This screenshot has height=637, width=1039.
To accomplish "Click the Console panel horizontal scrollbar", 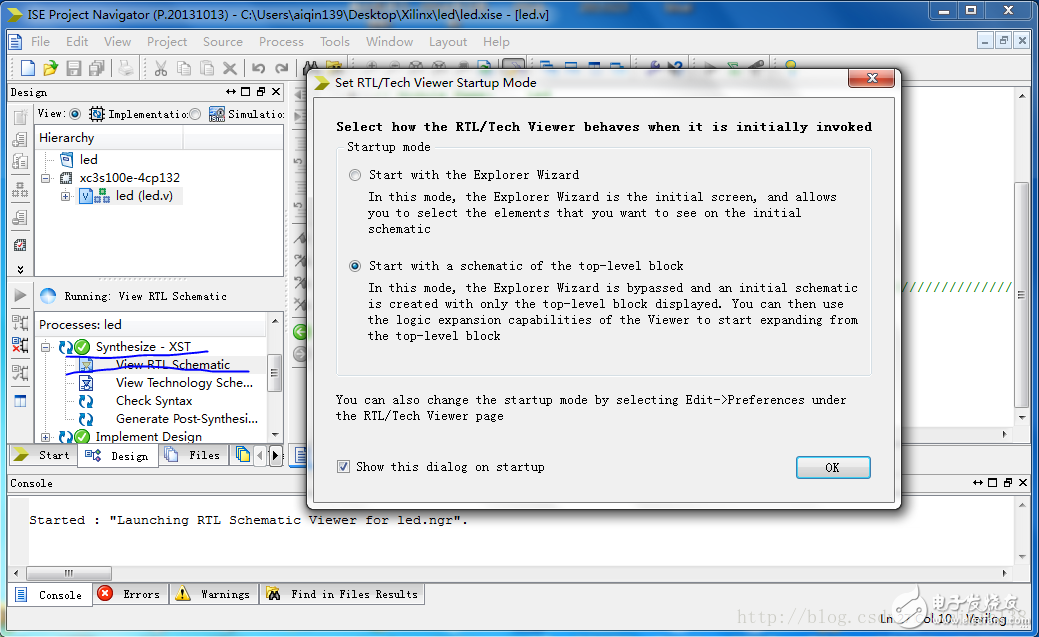I will 68,572.
